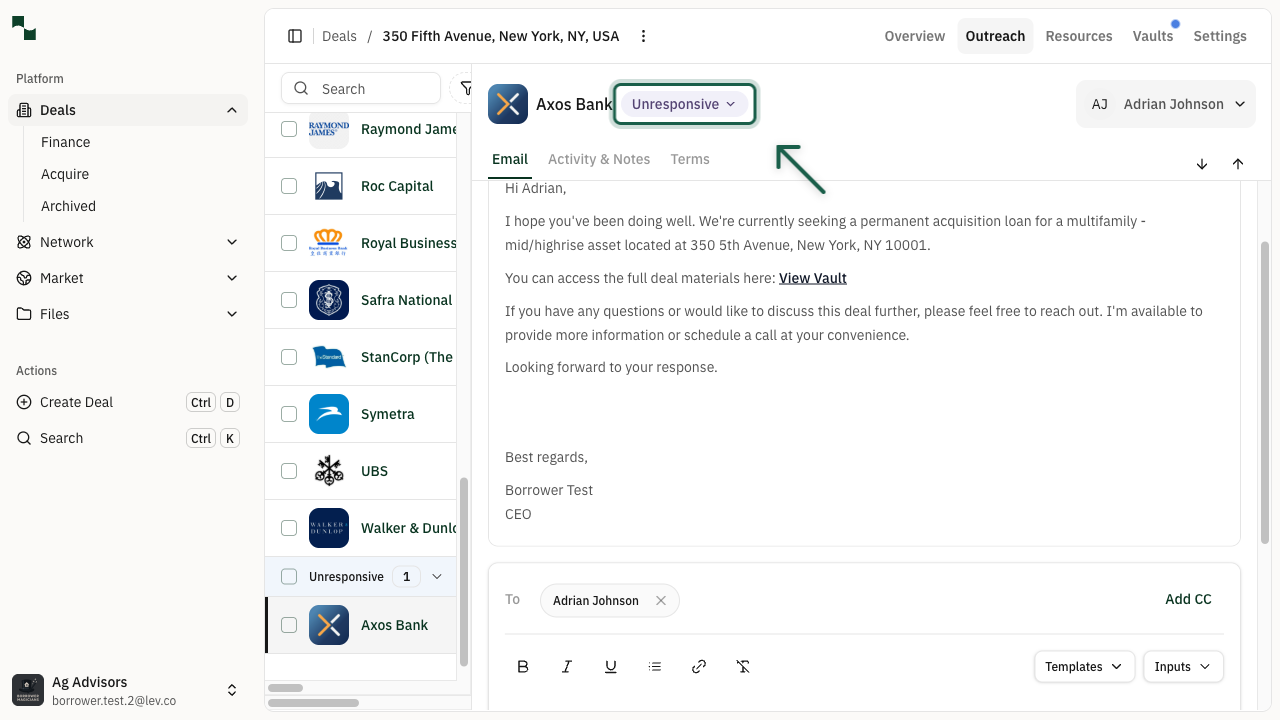Viewport: 1280px width, 720px height.
Task: Click the Add CC button
Action: [x=1188, y=599]
